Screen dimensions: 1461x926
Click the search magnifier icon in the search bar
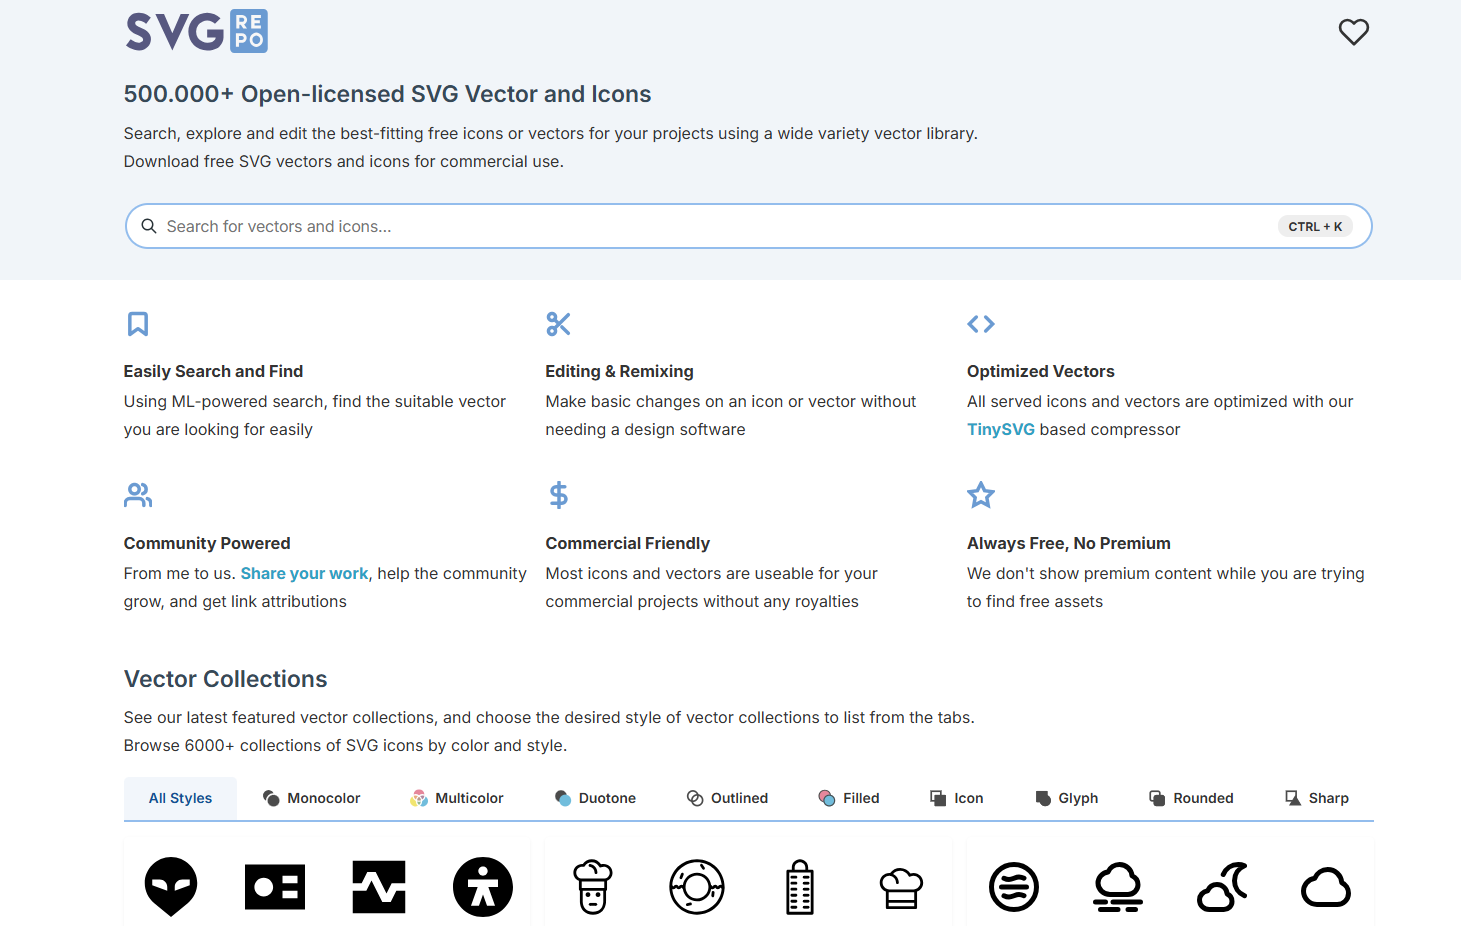(x=149, y=226)
